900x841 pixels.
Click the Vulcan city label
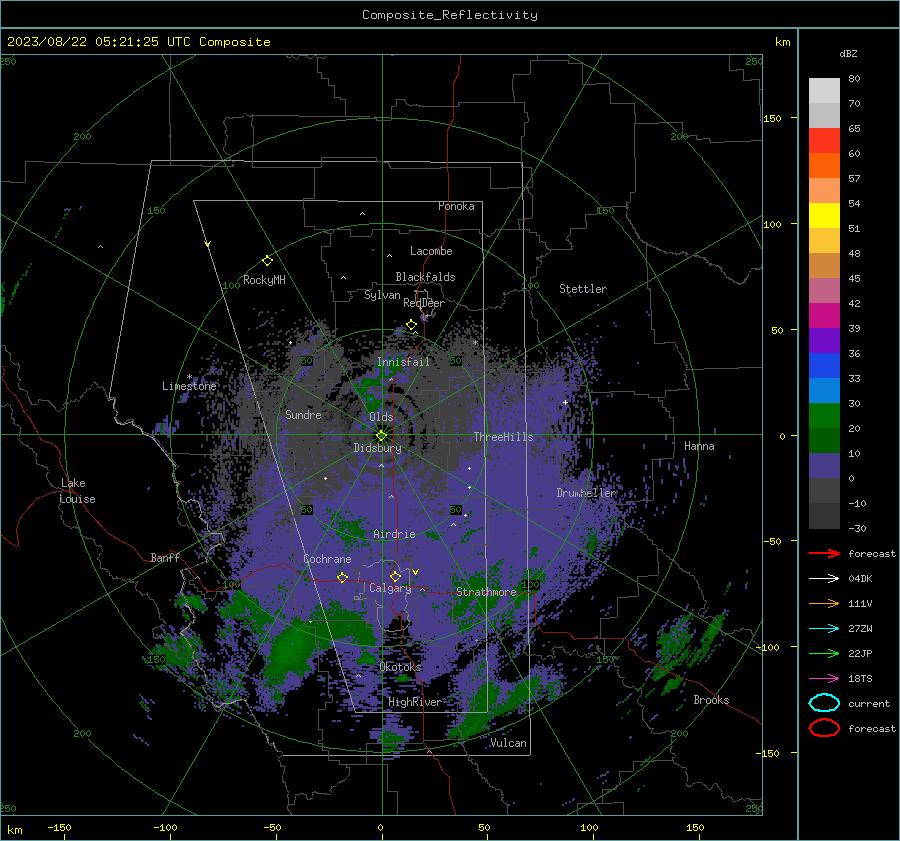pos(508,743)
